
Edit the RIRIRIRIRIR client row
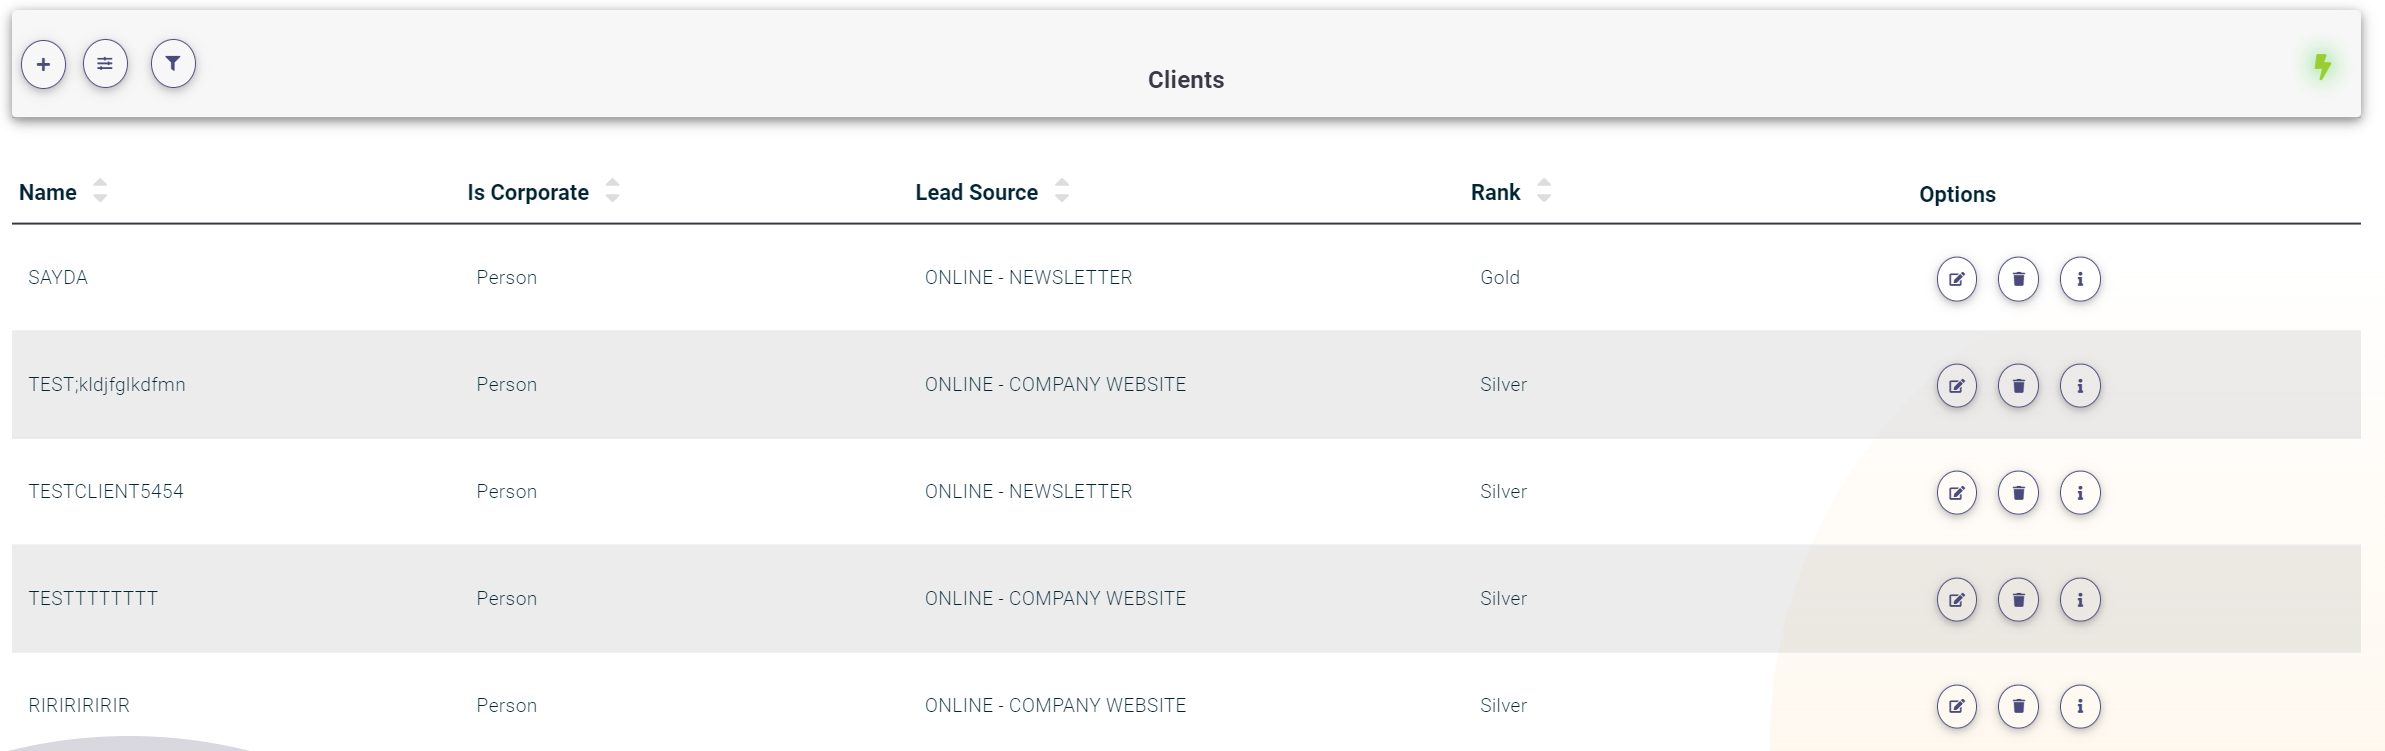click(1956, 707)
